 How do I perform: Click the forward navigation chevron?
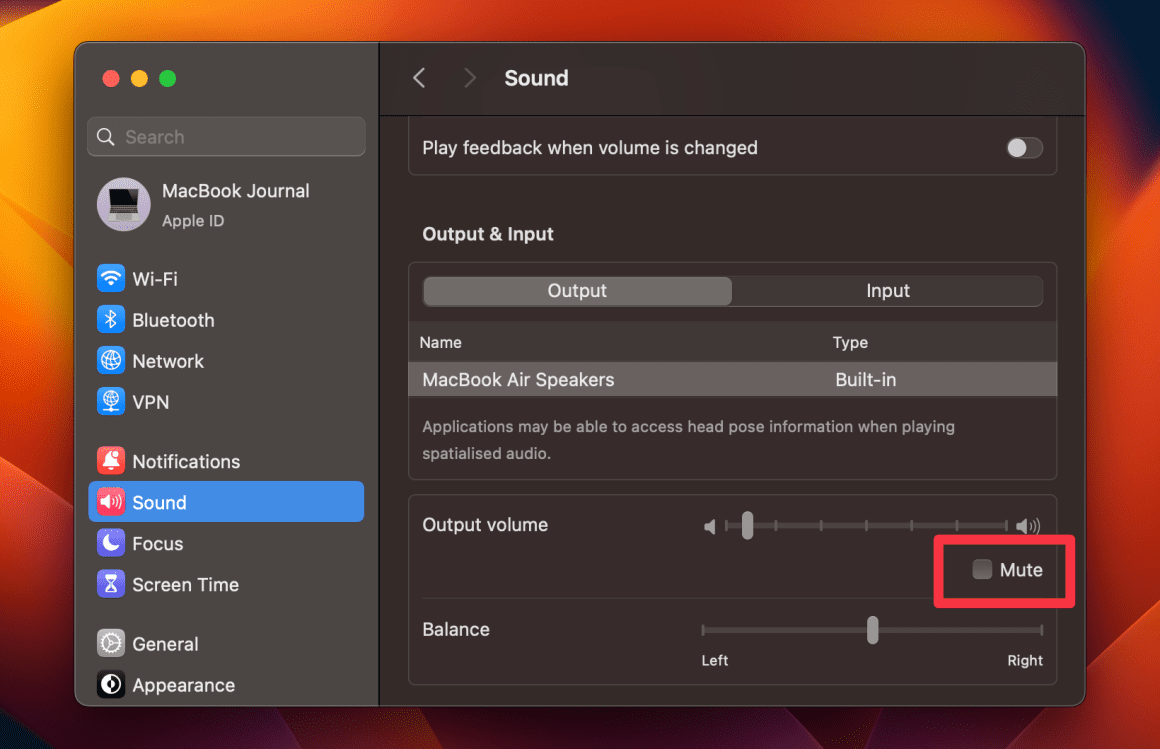pyautogui.click(x=468, y=77)
